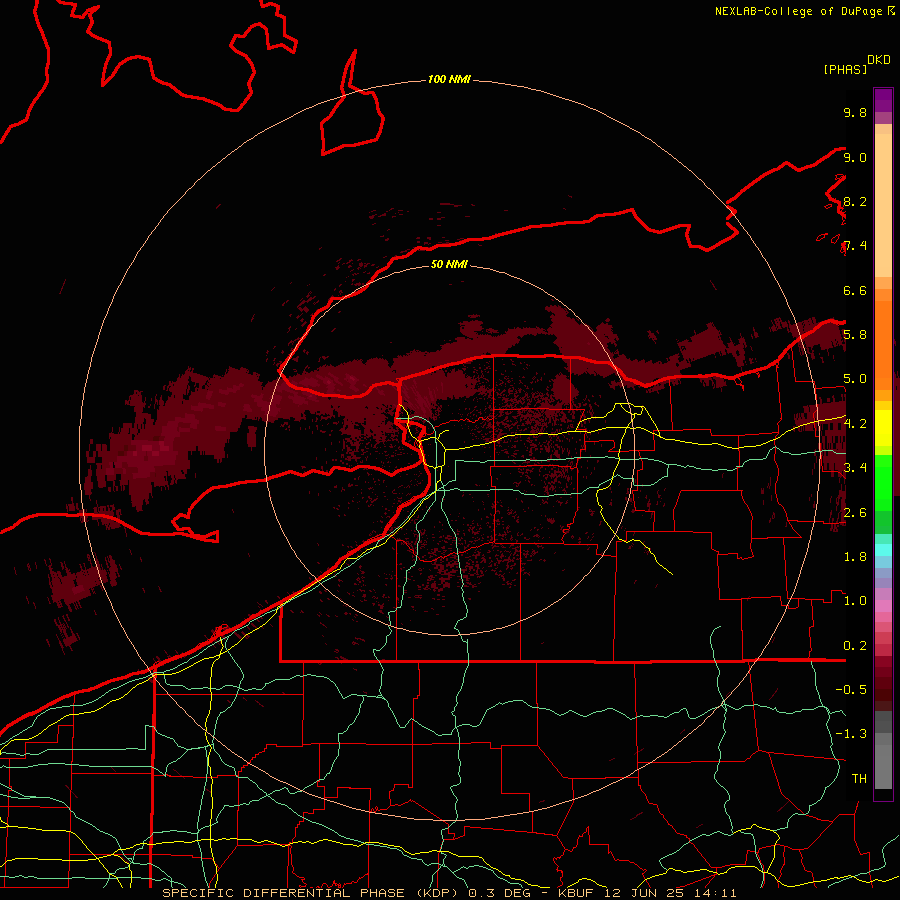The width and height of the screenshot is (900, 900).
Task: Click the 9.0 legend value
Action: click(855, 157)
